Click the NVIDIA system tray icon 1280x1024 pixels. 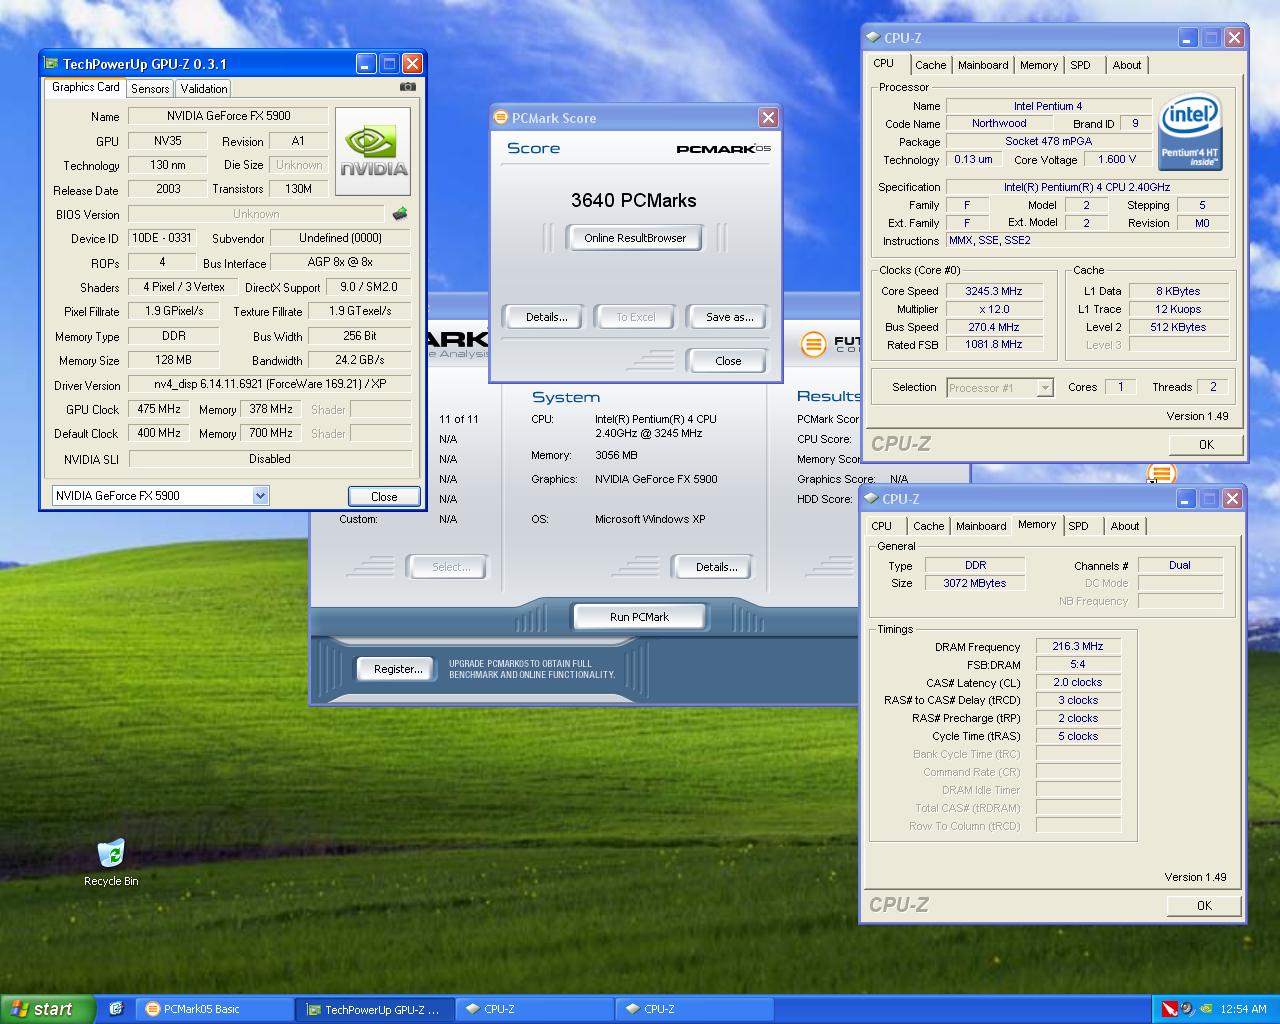[1207, 1009]
